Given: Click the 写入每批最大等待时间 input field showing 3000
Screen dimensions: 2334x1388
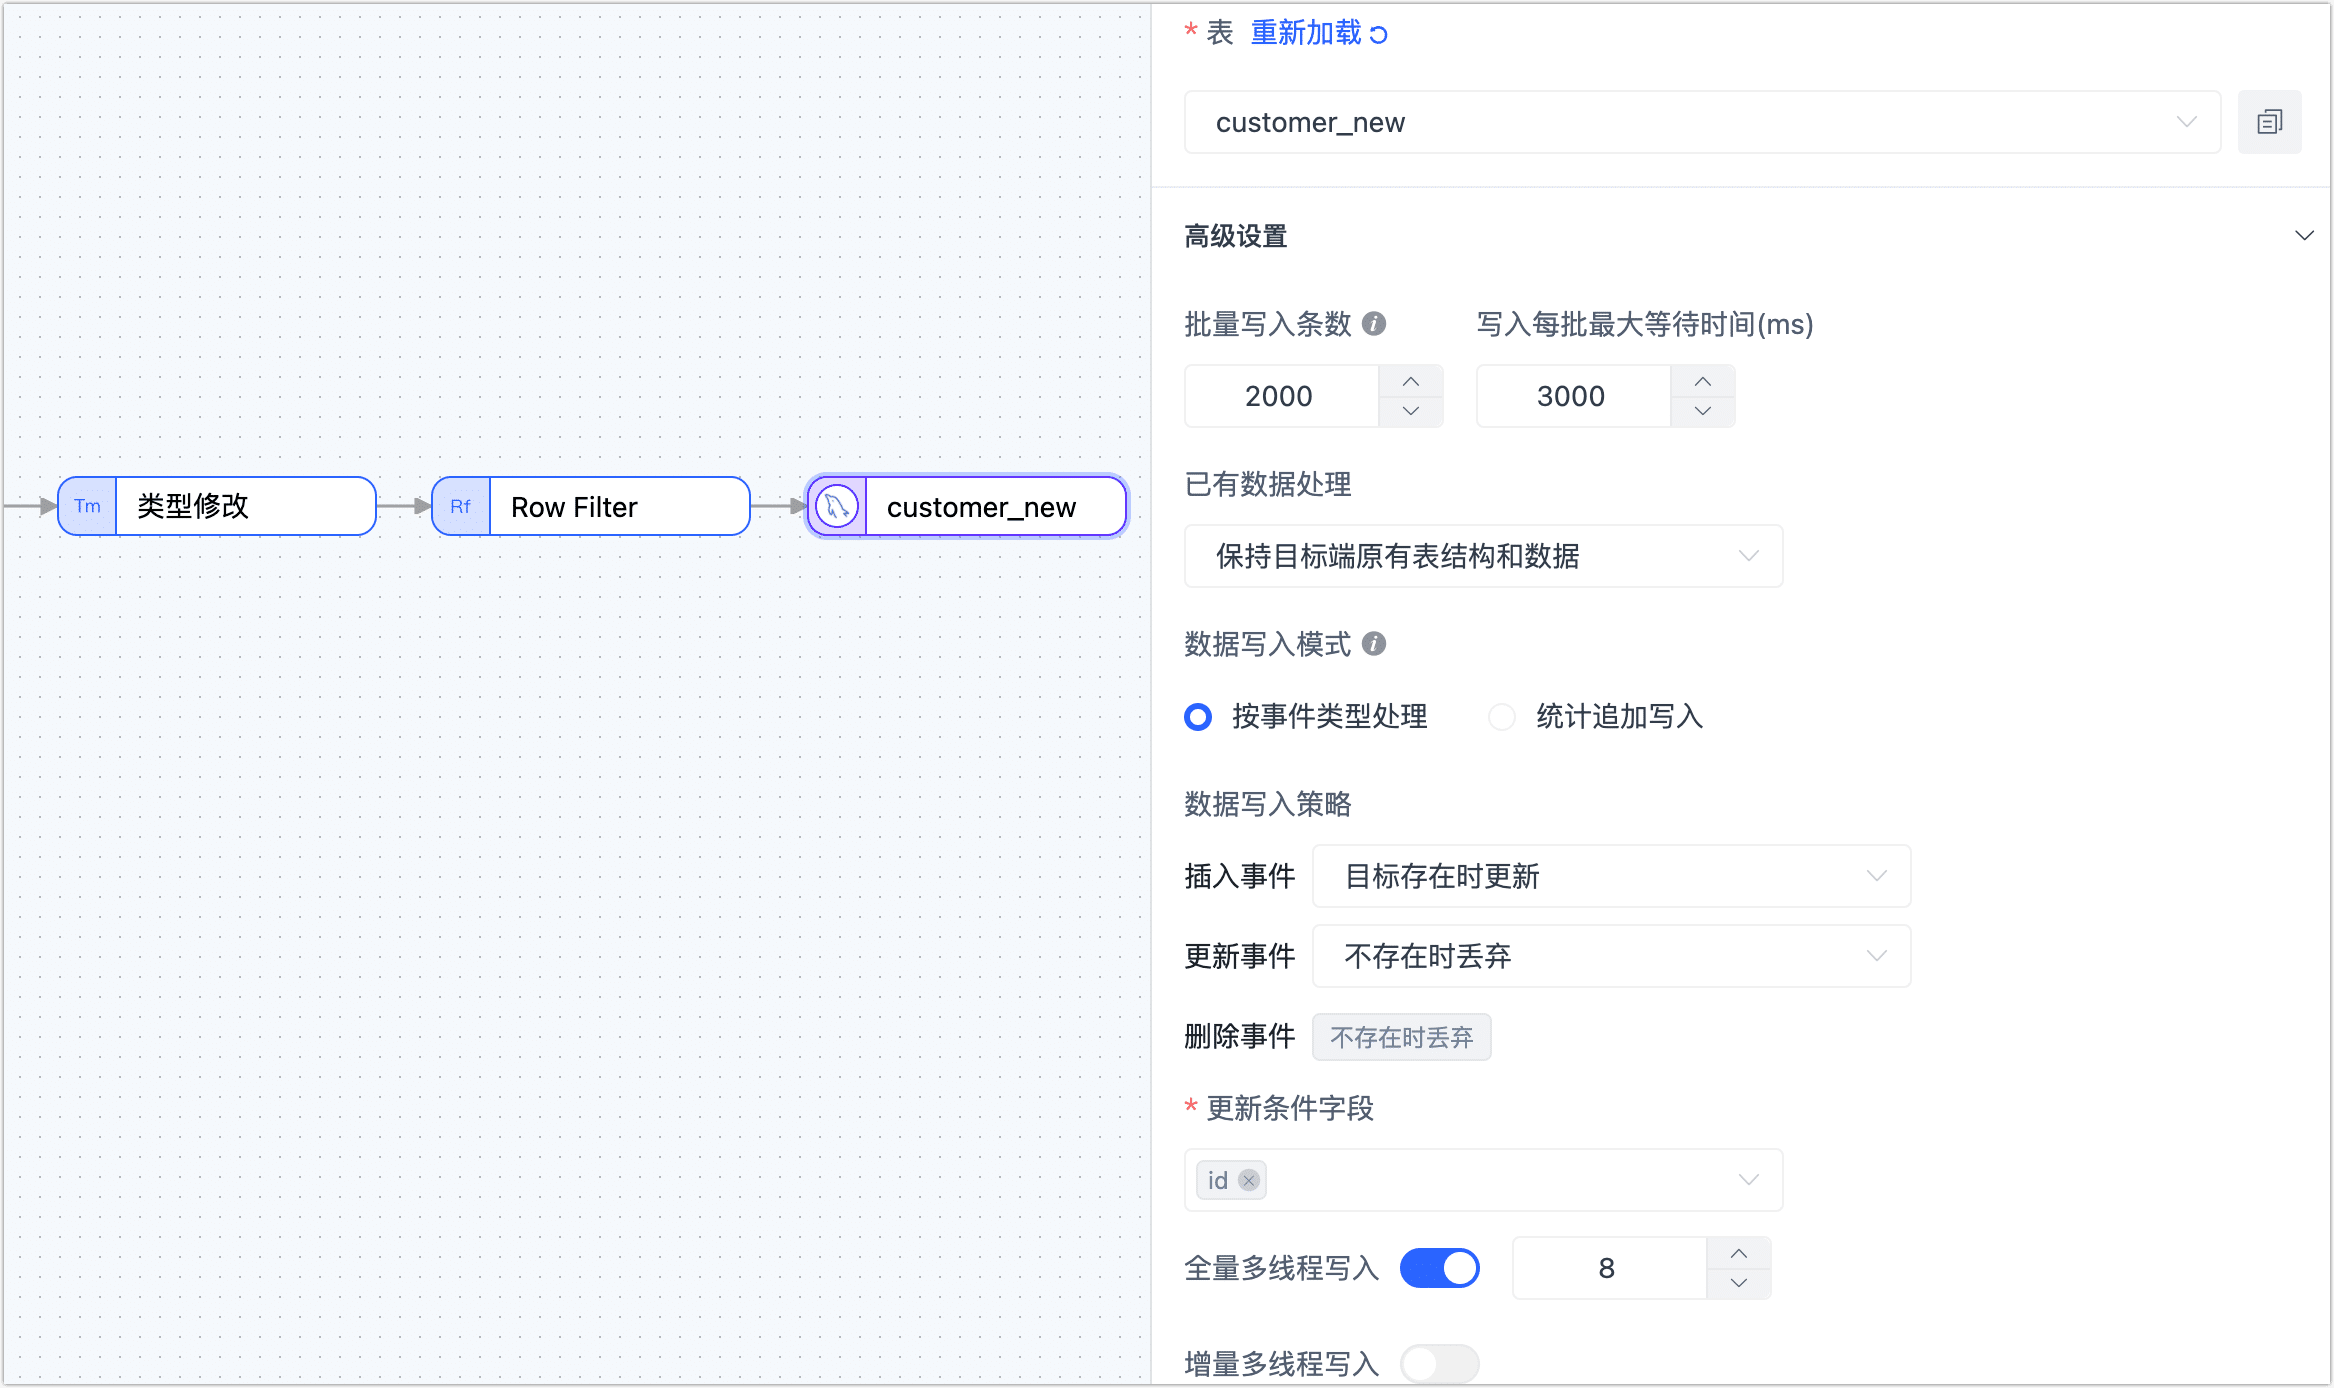Looking at the screenshot, I should point(1572,396).
